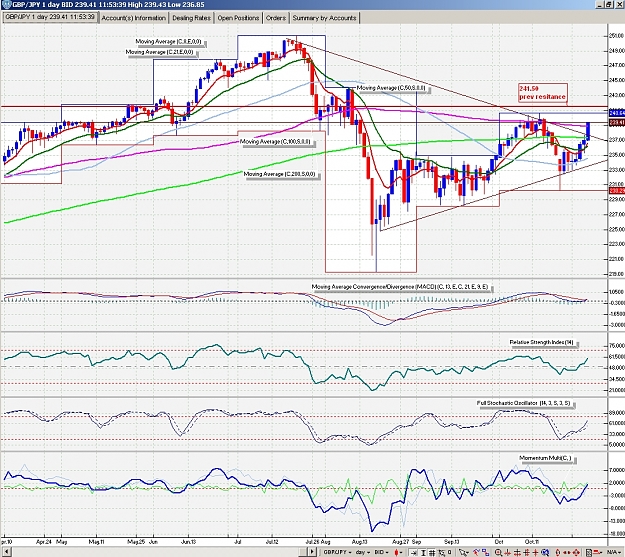Click the red double-cross grid icon
This screenshot has width=625, height=557.
click(x=526, y=553)
